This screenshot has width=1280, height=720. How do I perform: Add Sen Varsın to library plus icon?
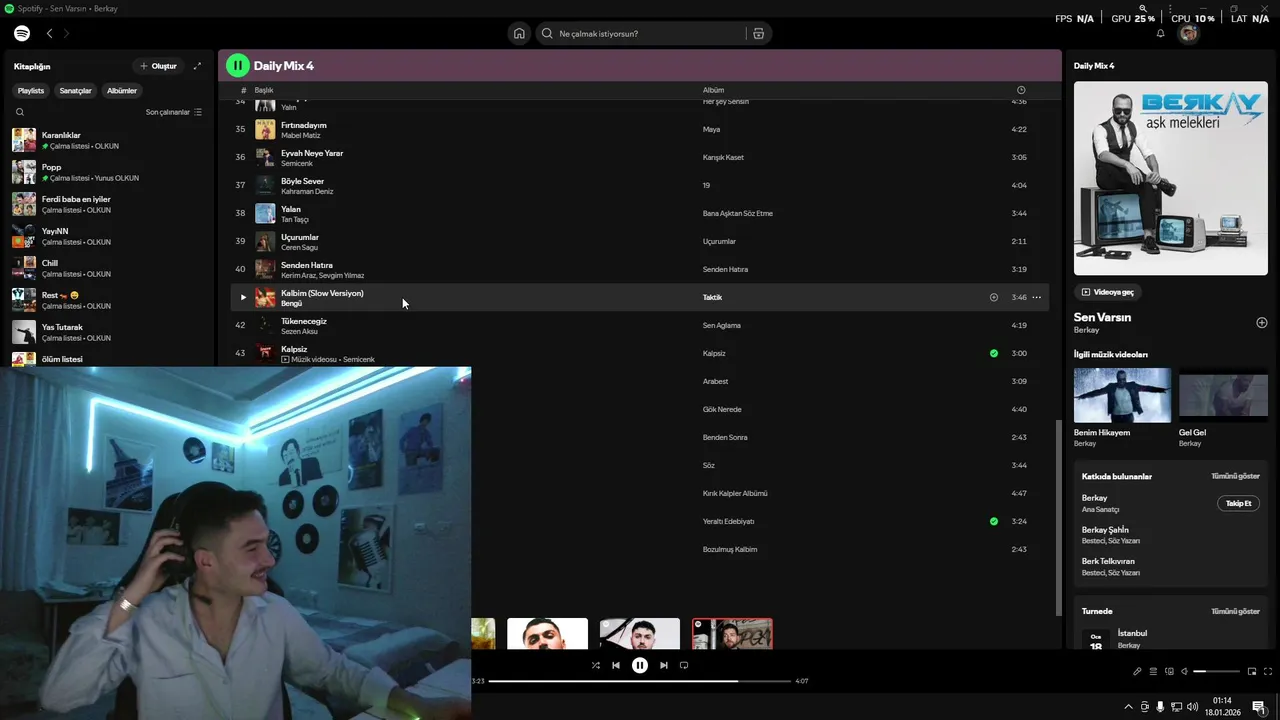click(1261, 322)
